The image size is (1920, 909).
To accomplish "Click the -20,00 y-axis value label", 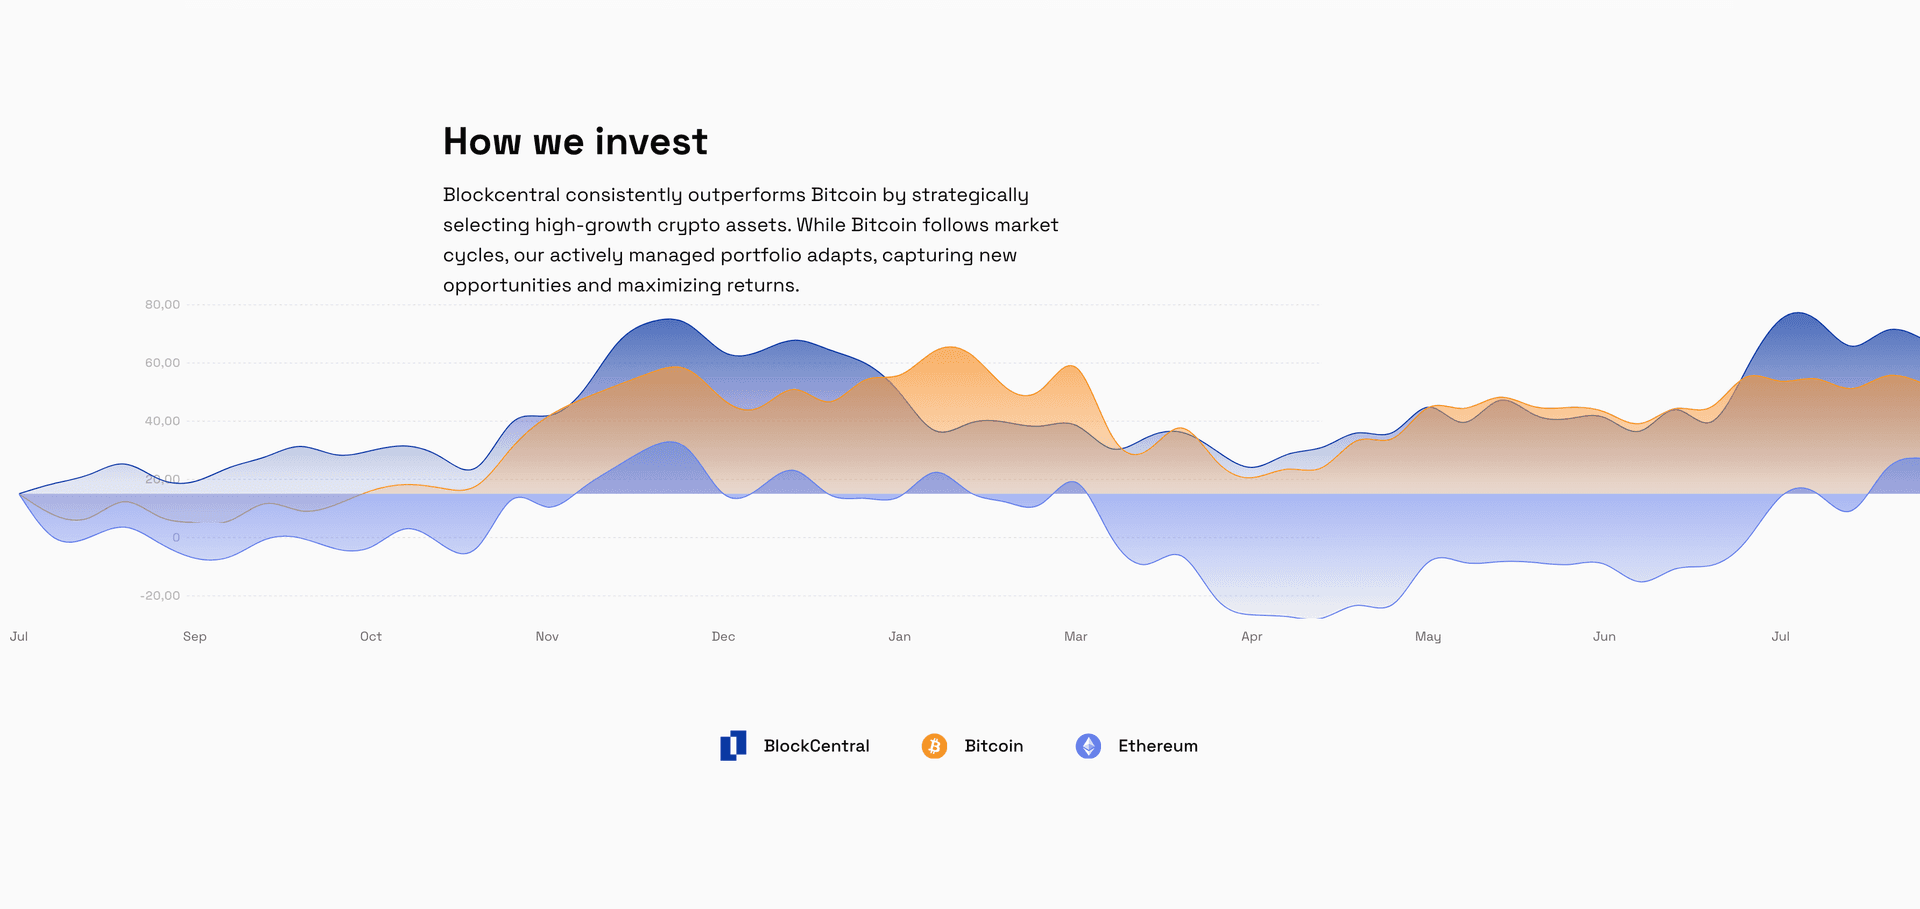I will pyautogui.click(x=160, y=596).
